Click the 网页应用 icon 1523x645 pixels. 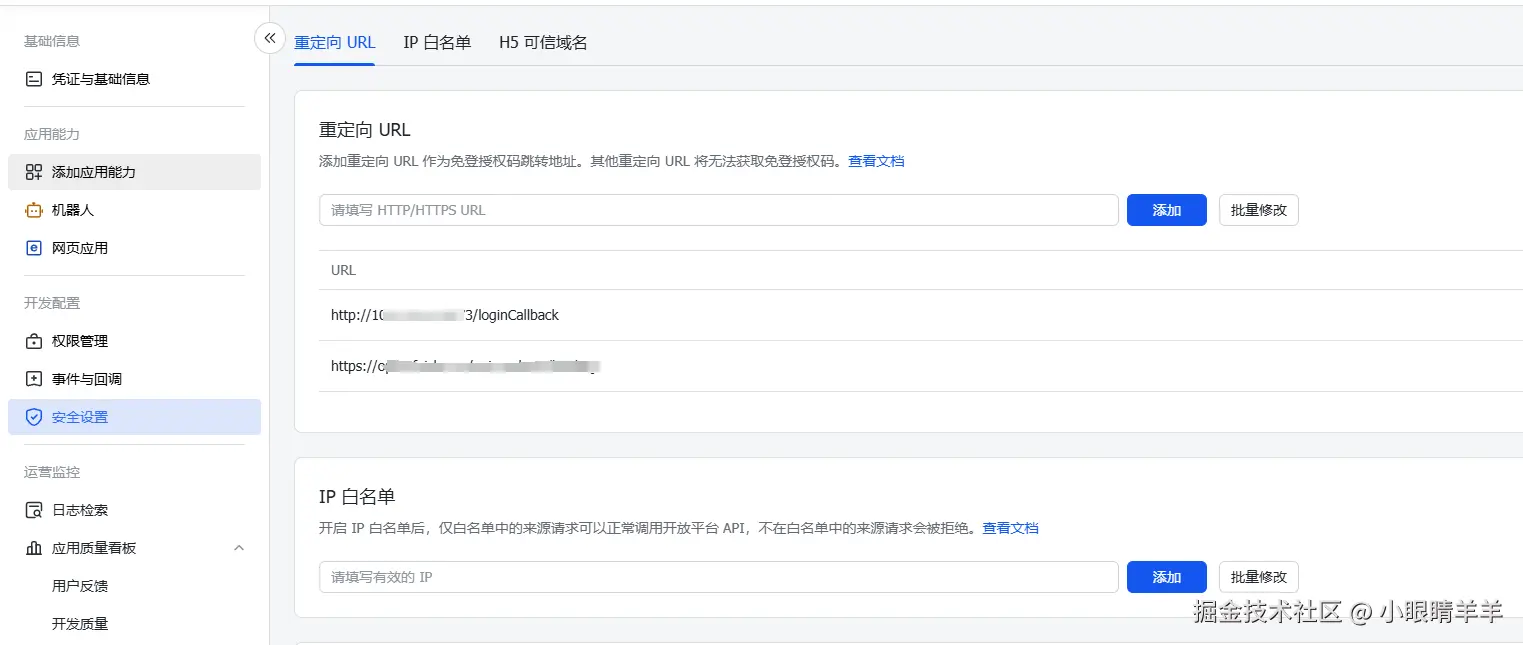click(34, 248)
